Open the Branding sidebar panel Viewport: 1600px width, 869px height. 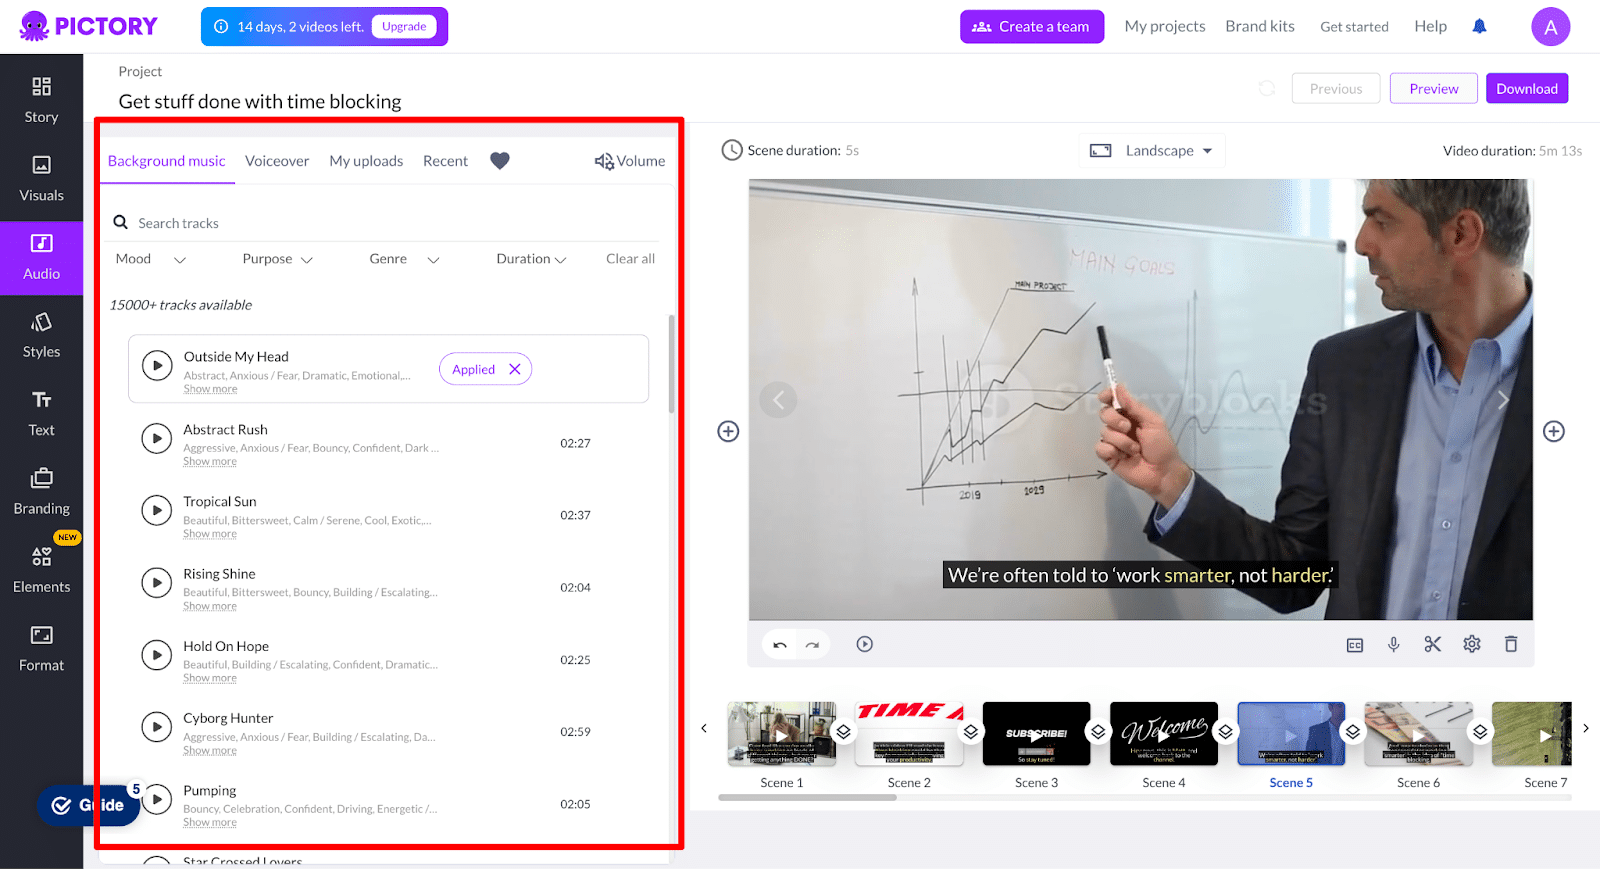pyautogui.click(x=41, y=492)
